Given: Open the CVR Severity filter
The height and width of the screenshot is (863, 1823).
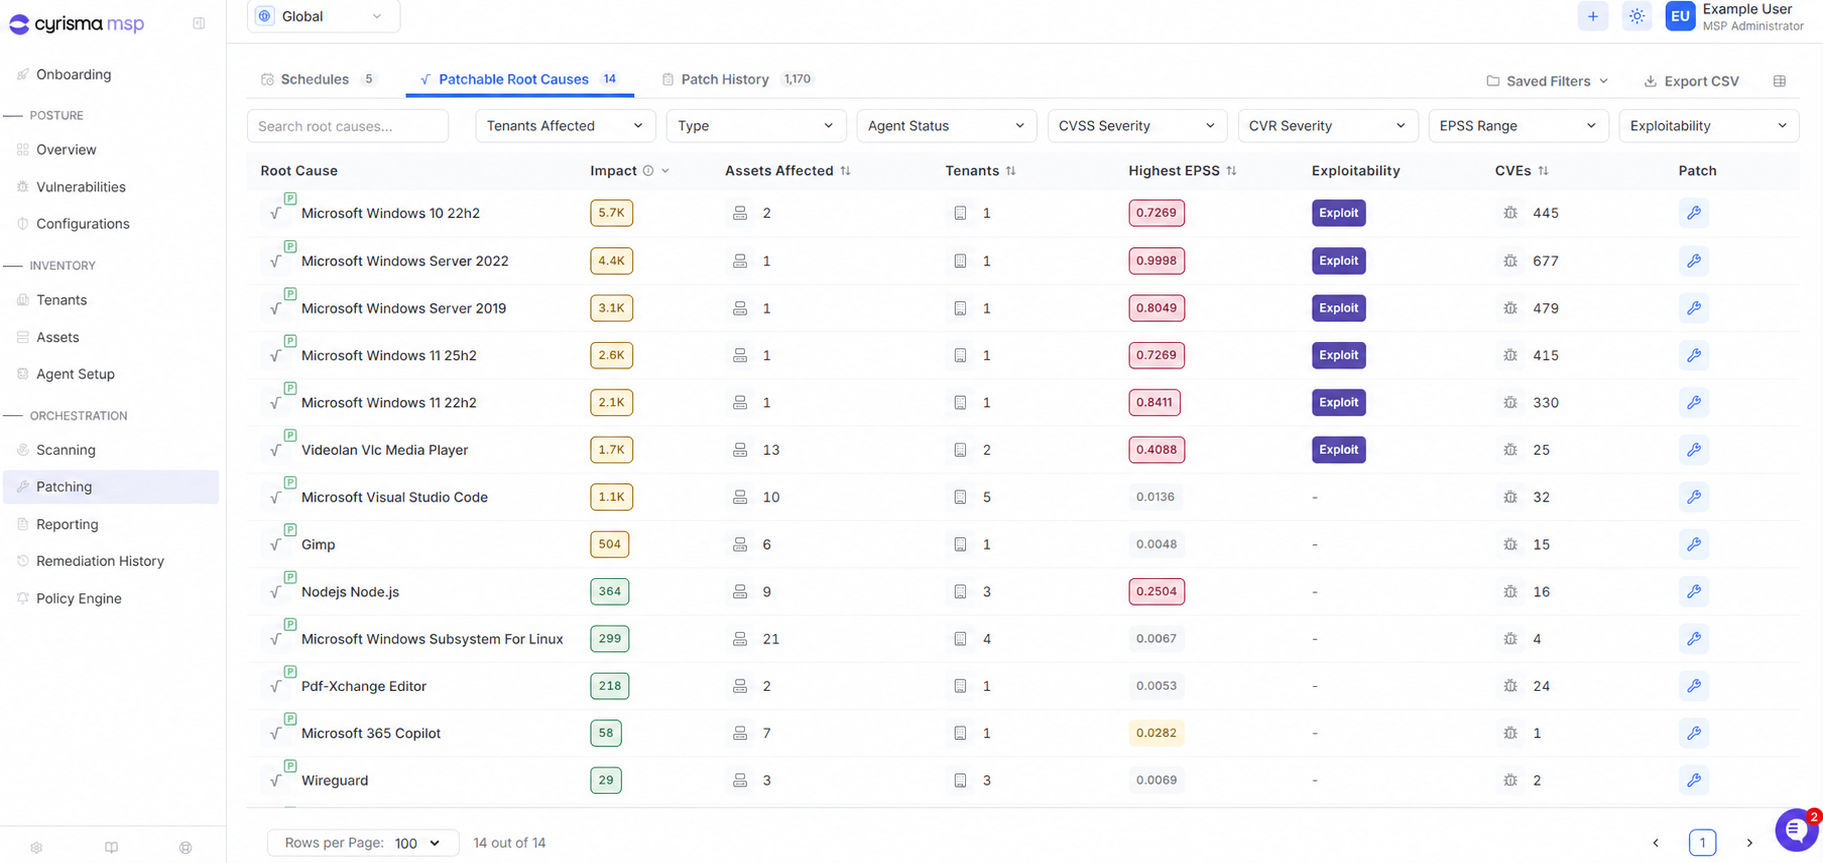Looking at the screenshot, I should pos(1328,126).
